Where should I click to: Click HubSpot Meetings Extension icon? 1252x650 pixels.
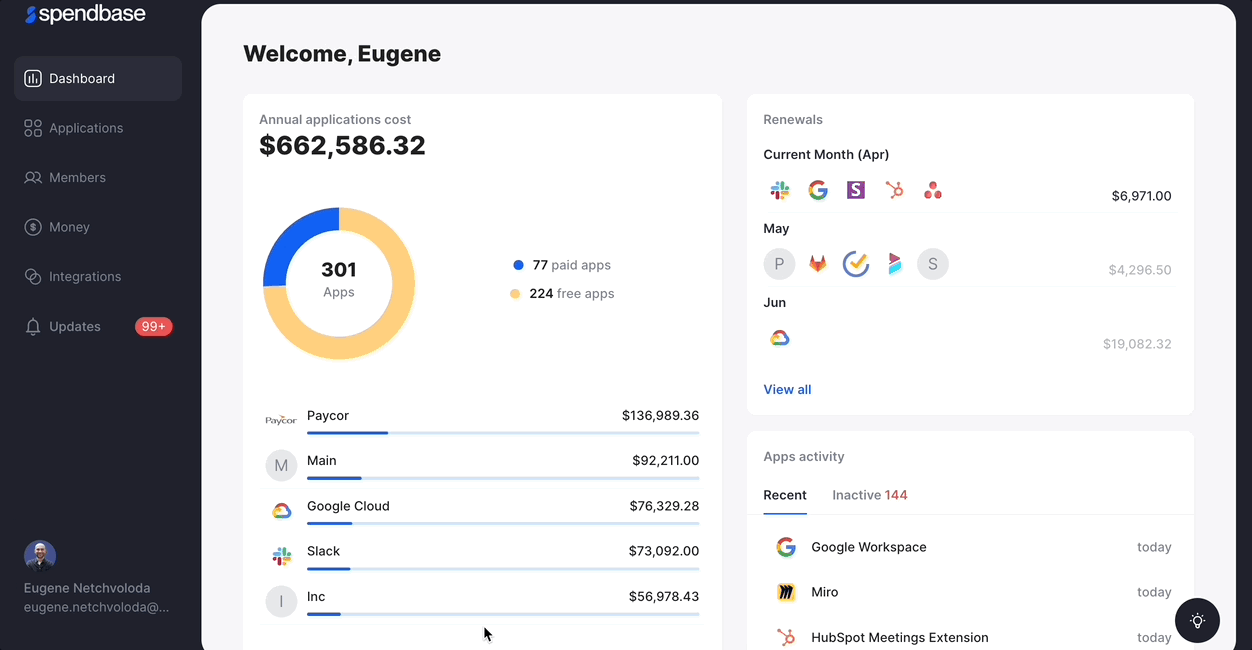click(786, 637)
